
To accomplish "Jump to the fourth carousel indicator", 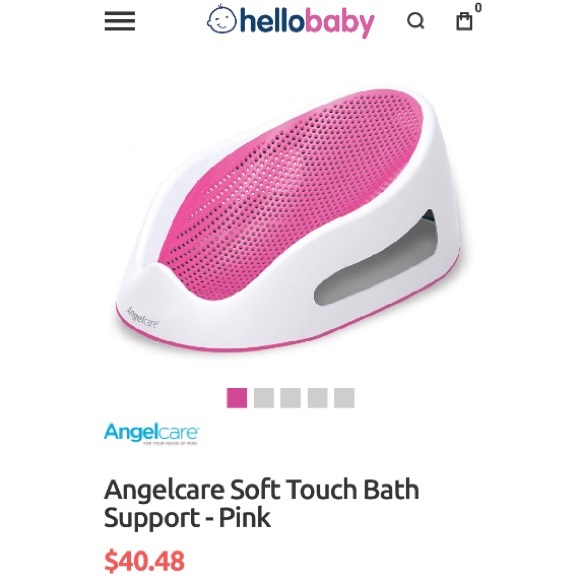I will 317,398.
